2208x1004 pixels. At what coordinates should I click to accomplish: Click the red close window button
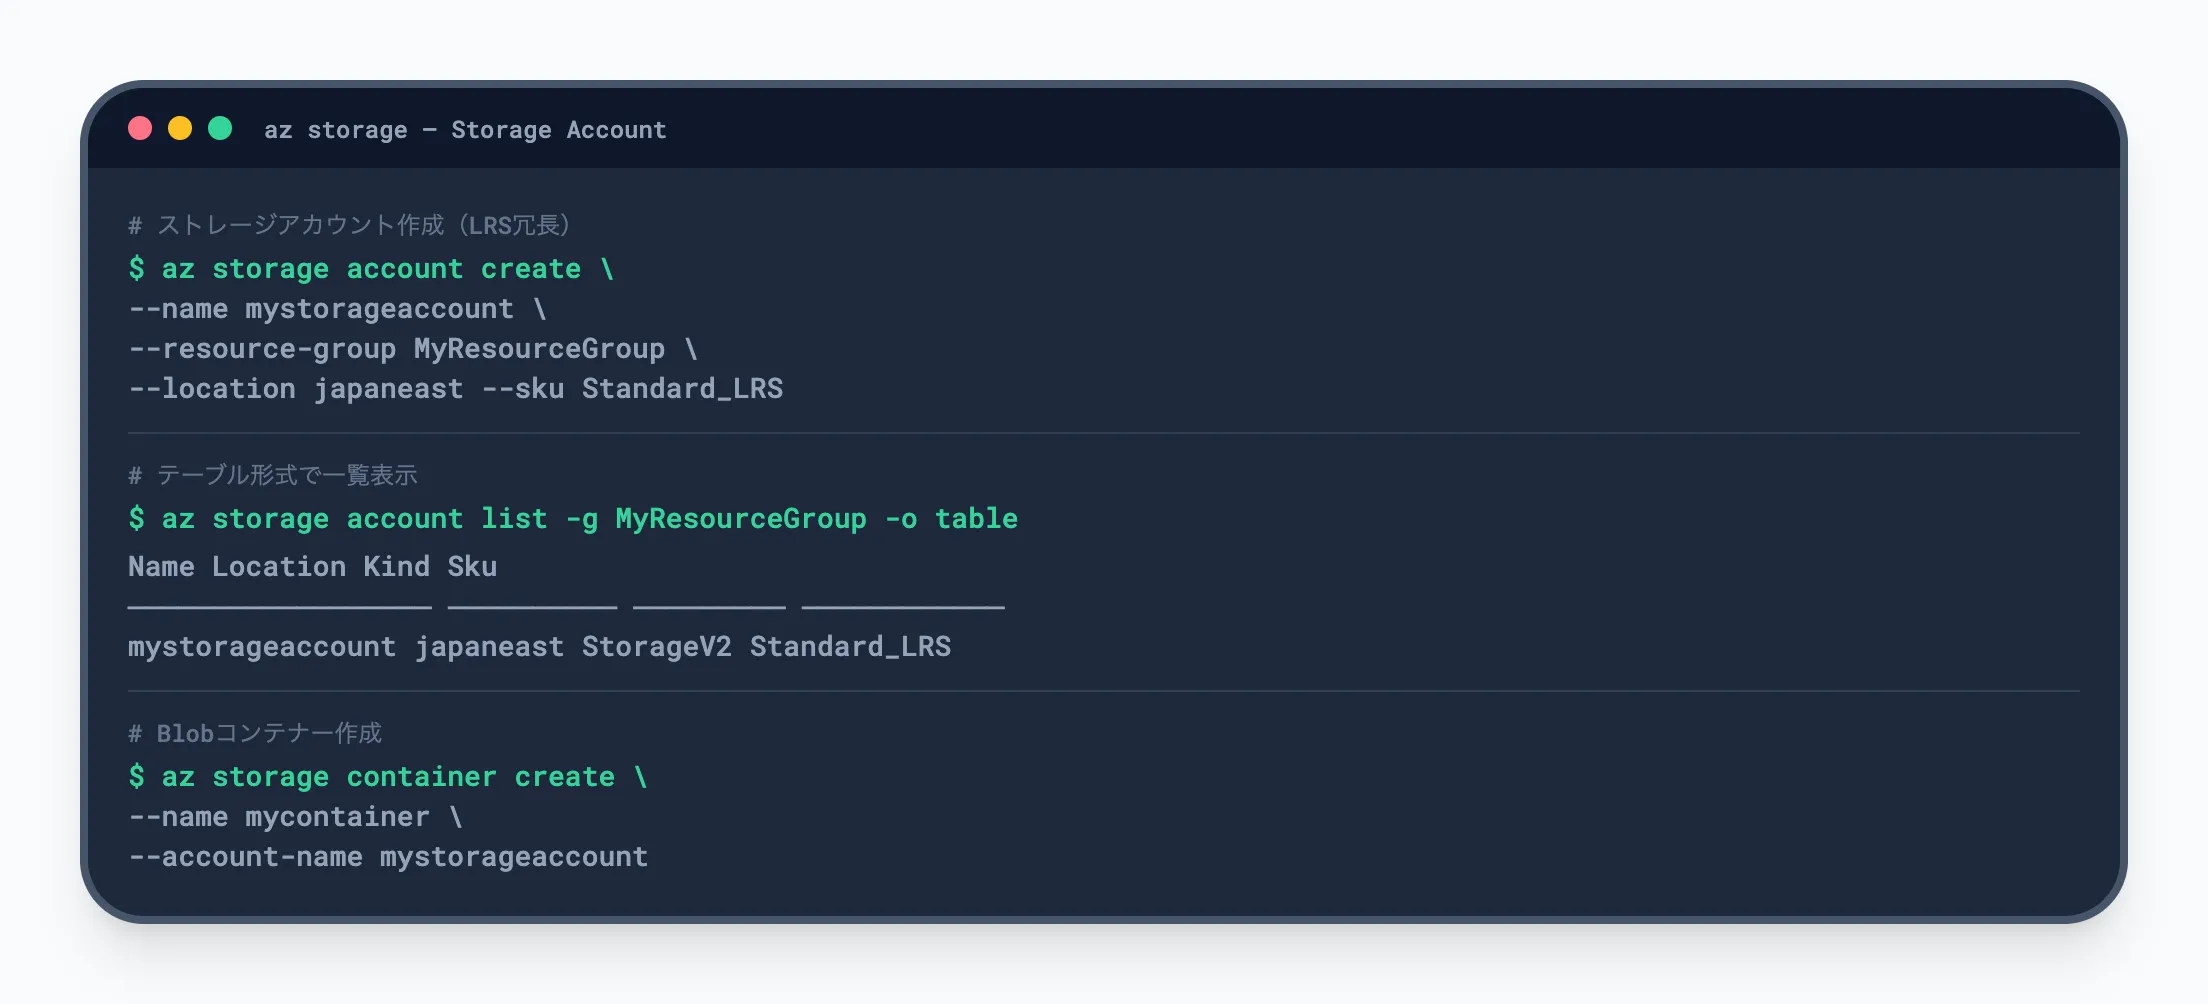[x=140, y=129]
